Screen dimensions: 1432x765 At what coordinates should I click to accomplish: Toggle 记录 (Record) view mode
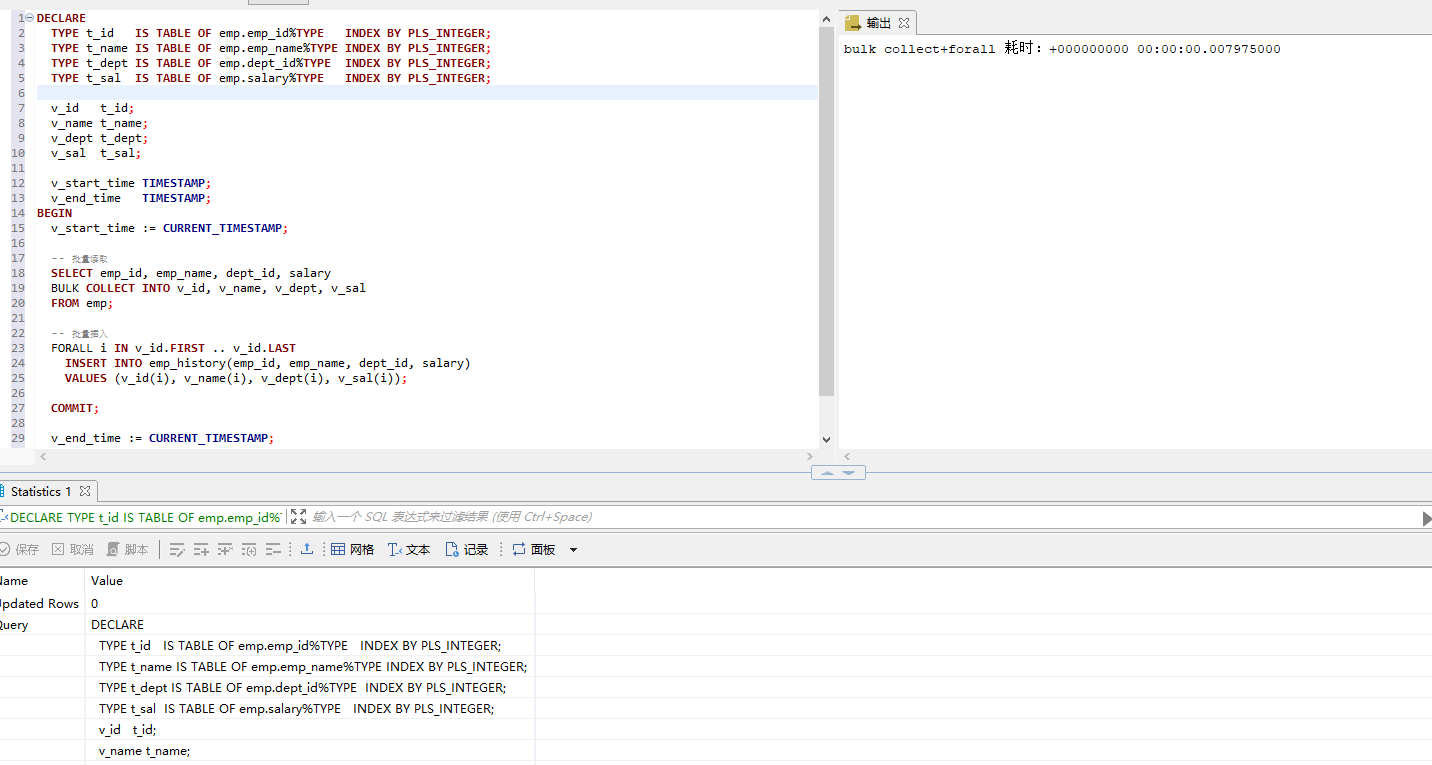(x=466, y=550)
